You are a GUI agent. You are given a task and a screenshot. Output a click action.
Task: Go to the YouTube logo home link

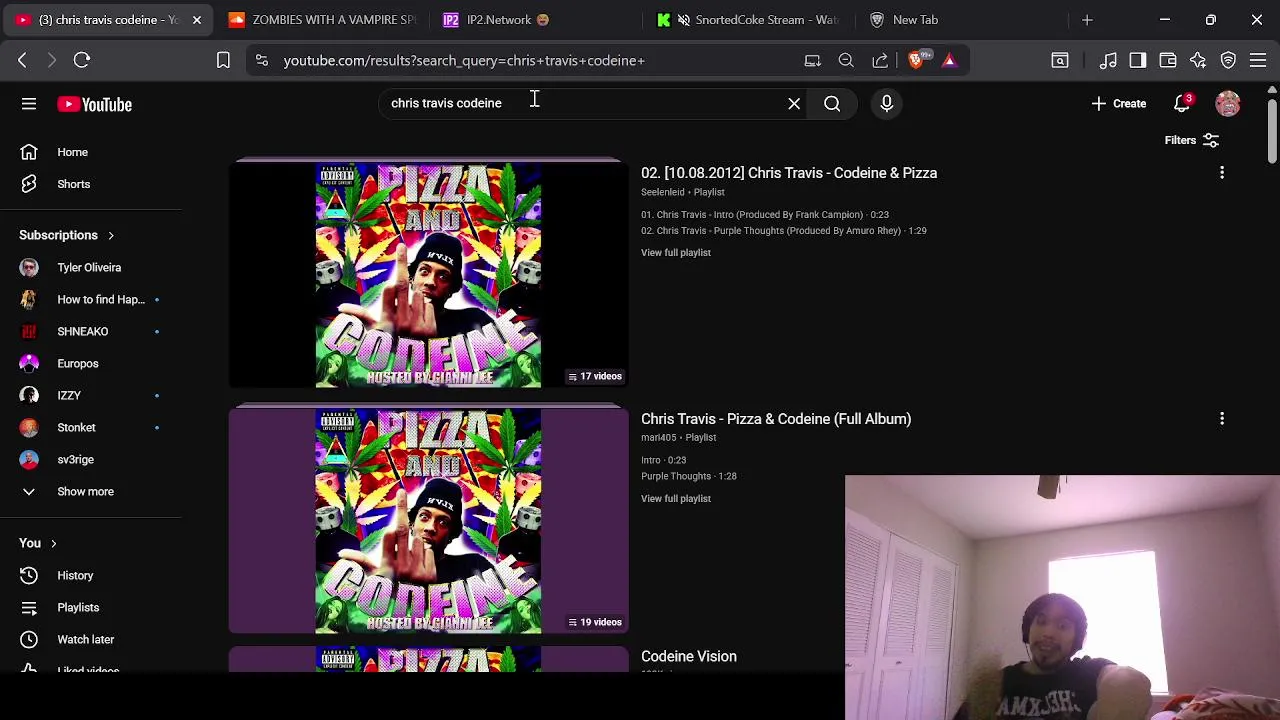pos(94,104)
